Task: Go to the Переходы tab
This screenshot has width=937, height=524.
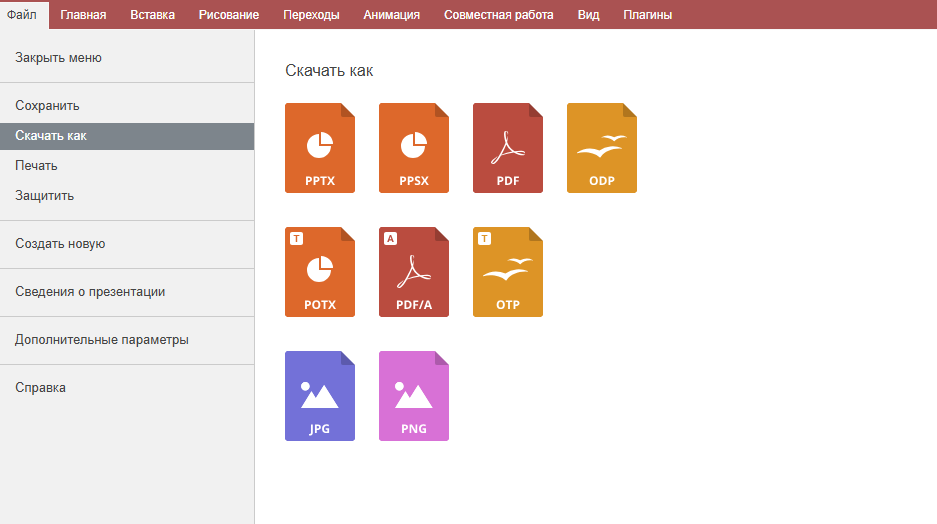Action: coord(311,15)
